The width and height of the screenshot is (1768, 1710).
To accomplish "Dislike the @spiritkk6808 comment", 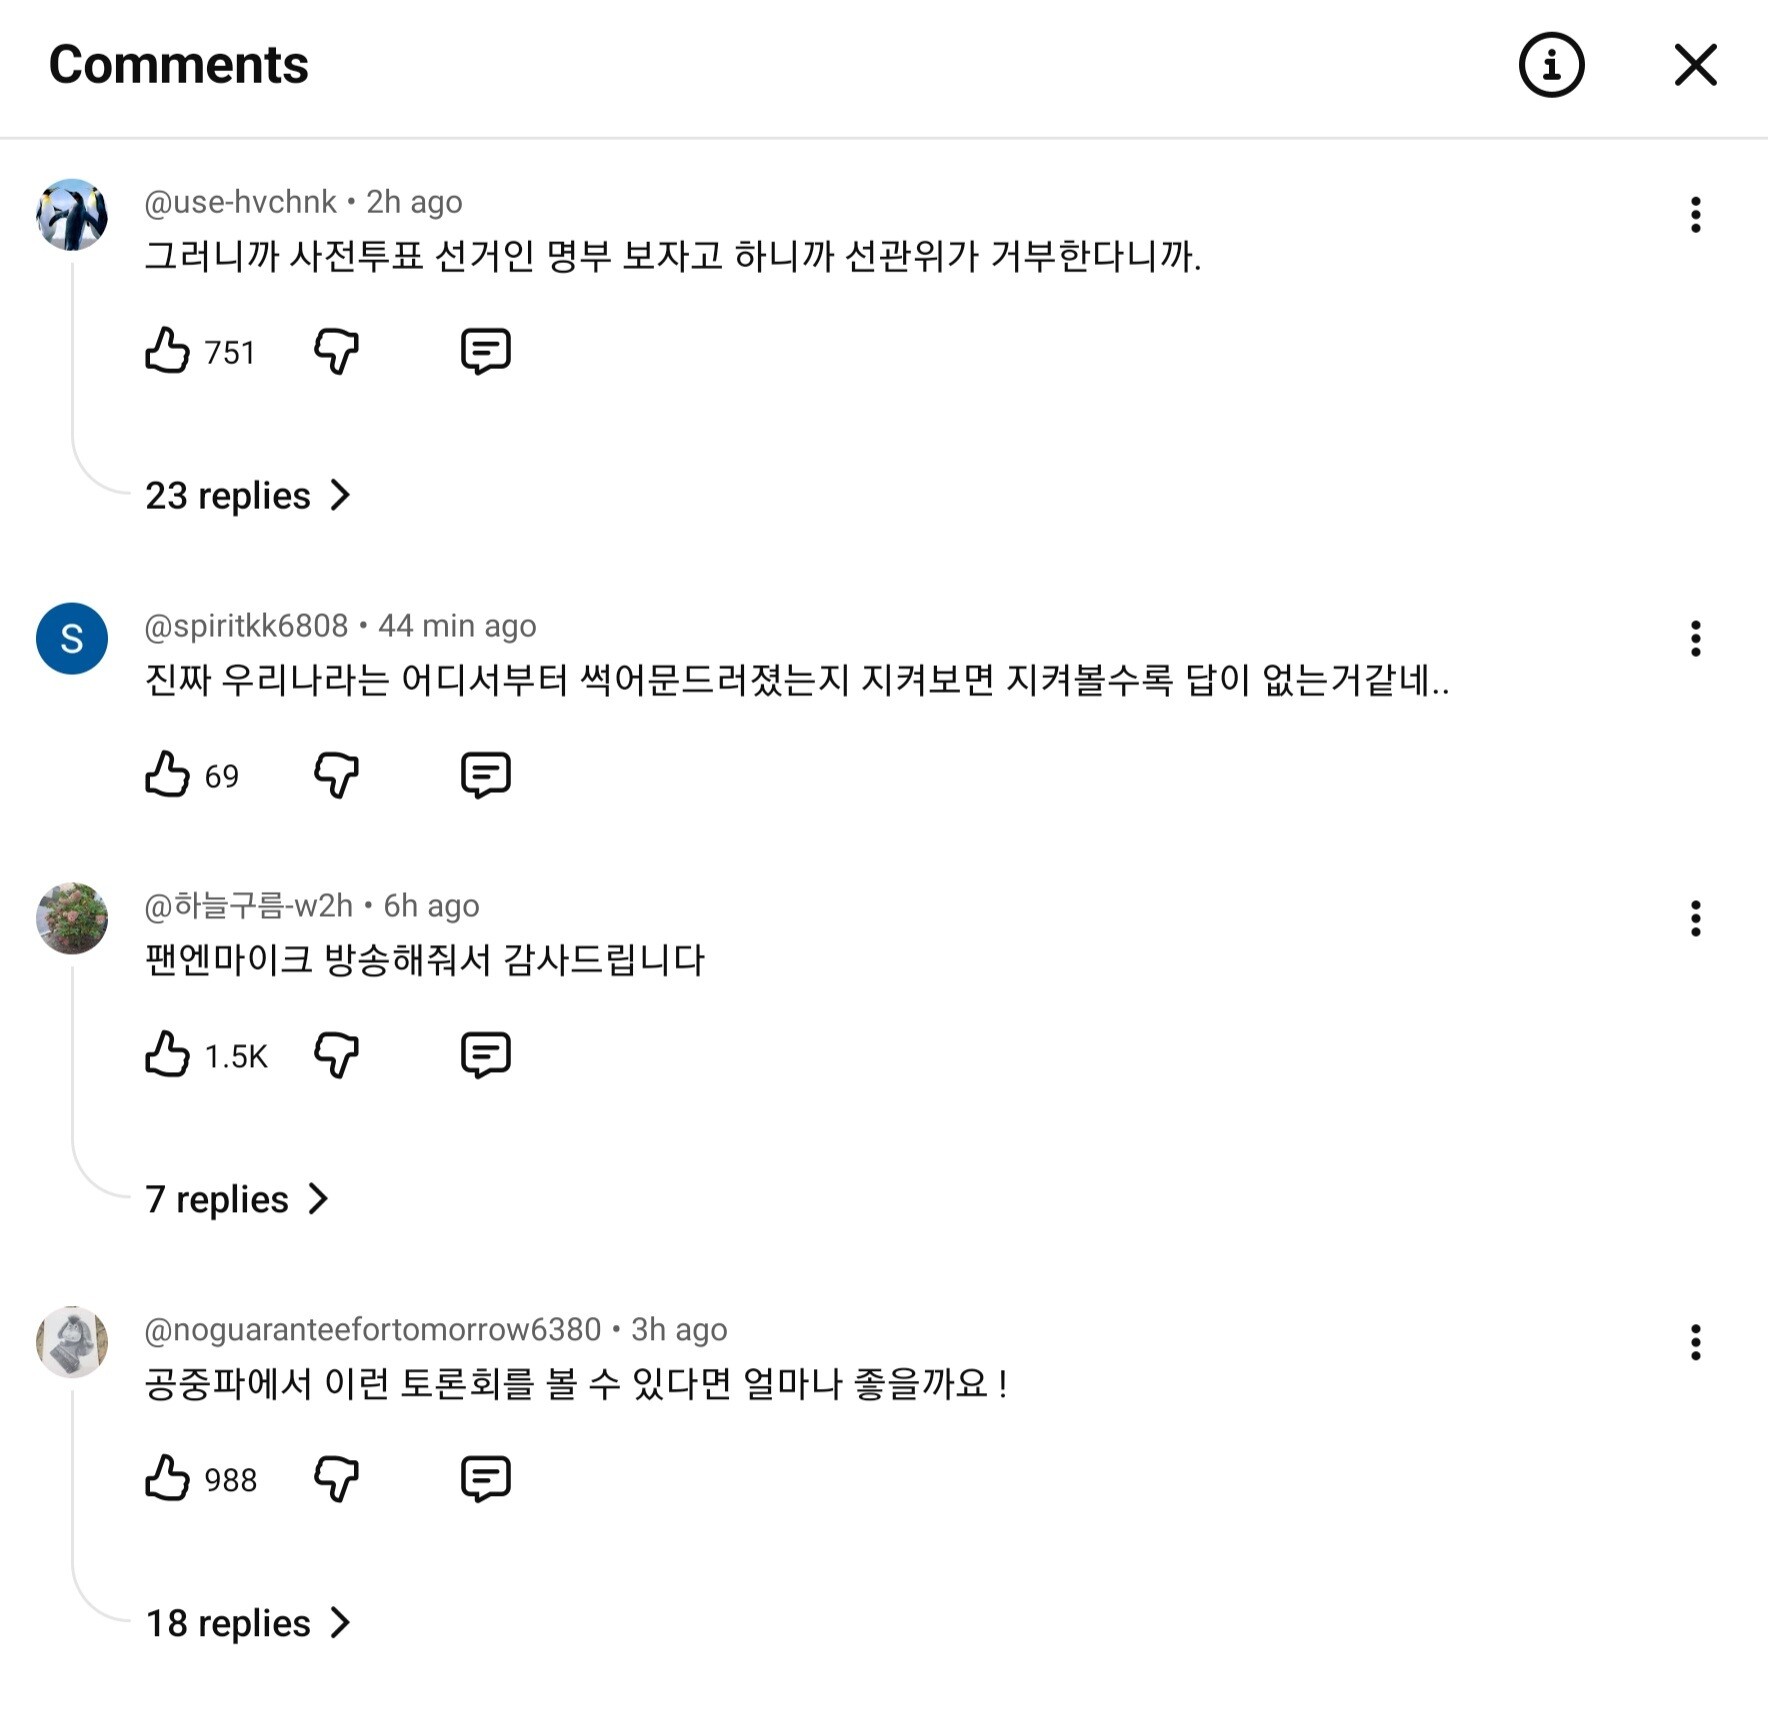I will 336,775.
